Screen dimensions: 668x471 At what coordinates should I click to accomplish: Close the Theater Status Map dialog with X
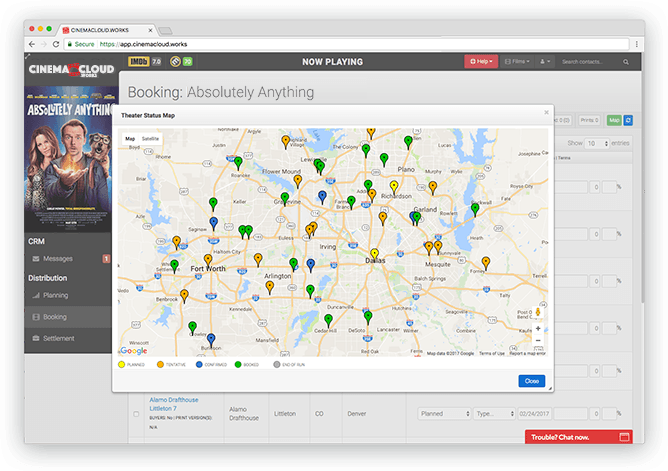pyautogui.click(x=546, y=111)
